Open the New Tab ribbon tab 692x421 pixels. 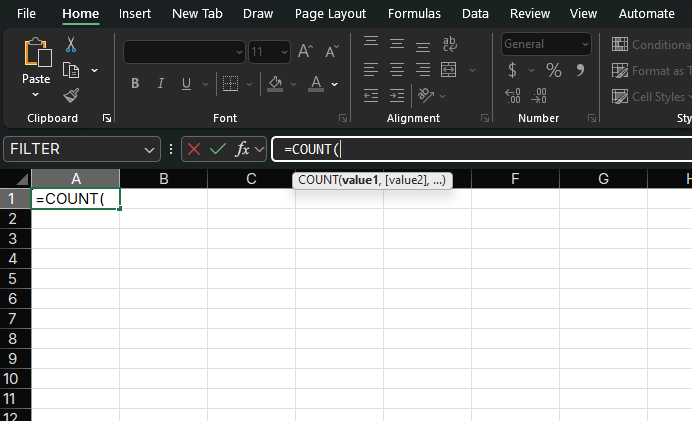pos(197,14)
